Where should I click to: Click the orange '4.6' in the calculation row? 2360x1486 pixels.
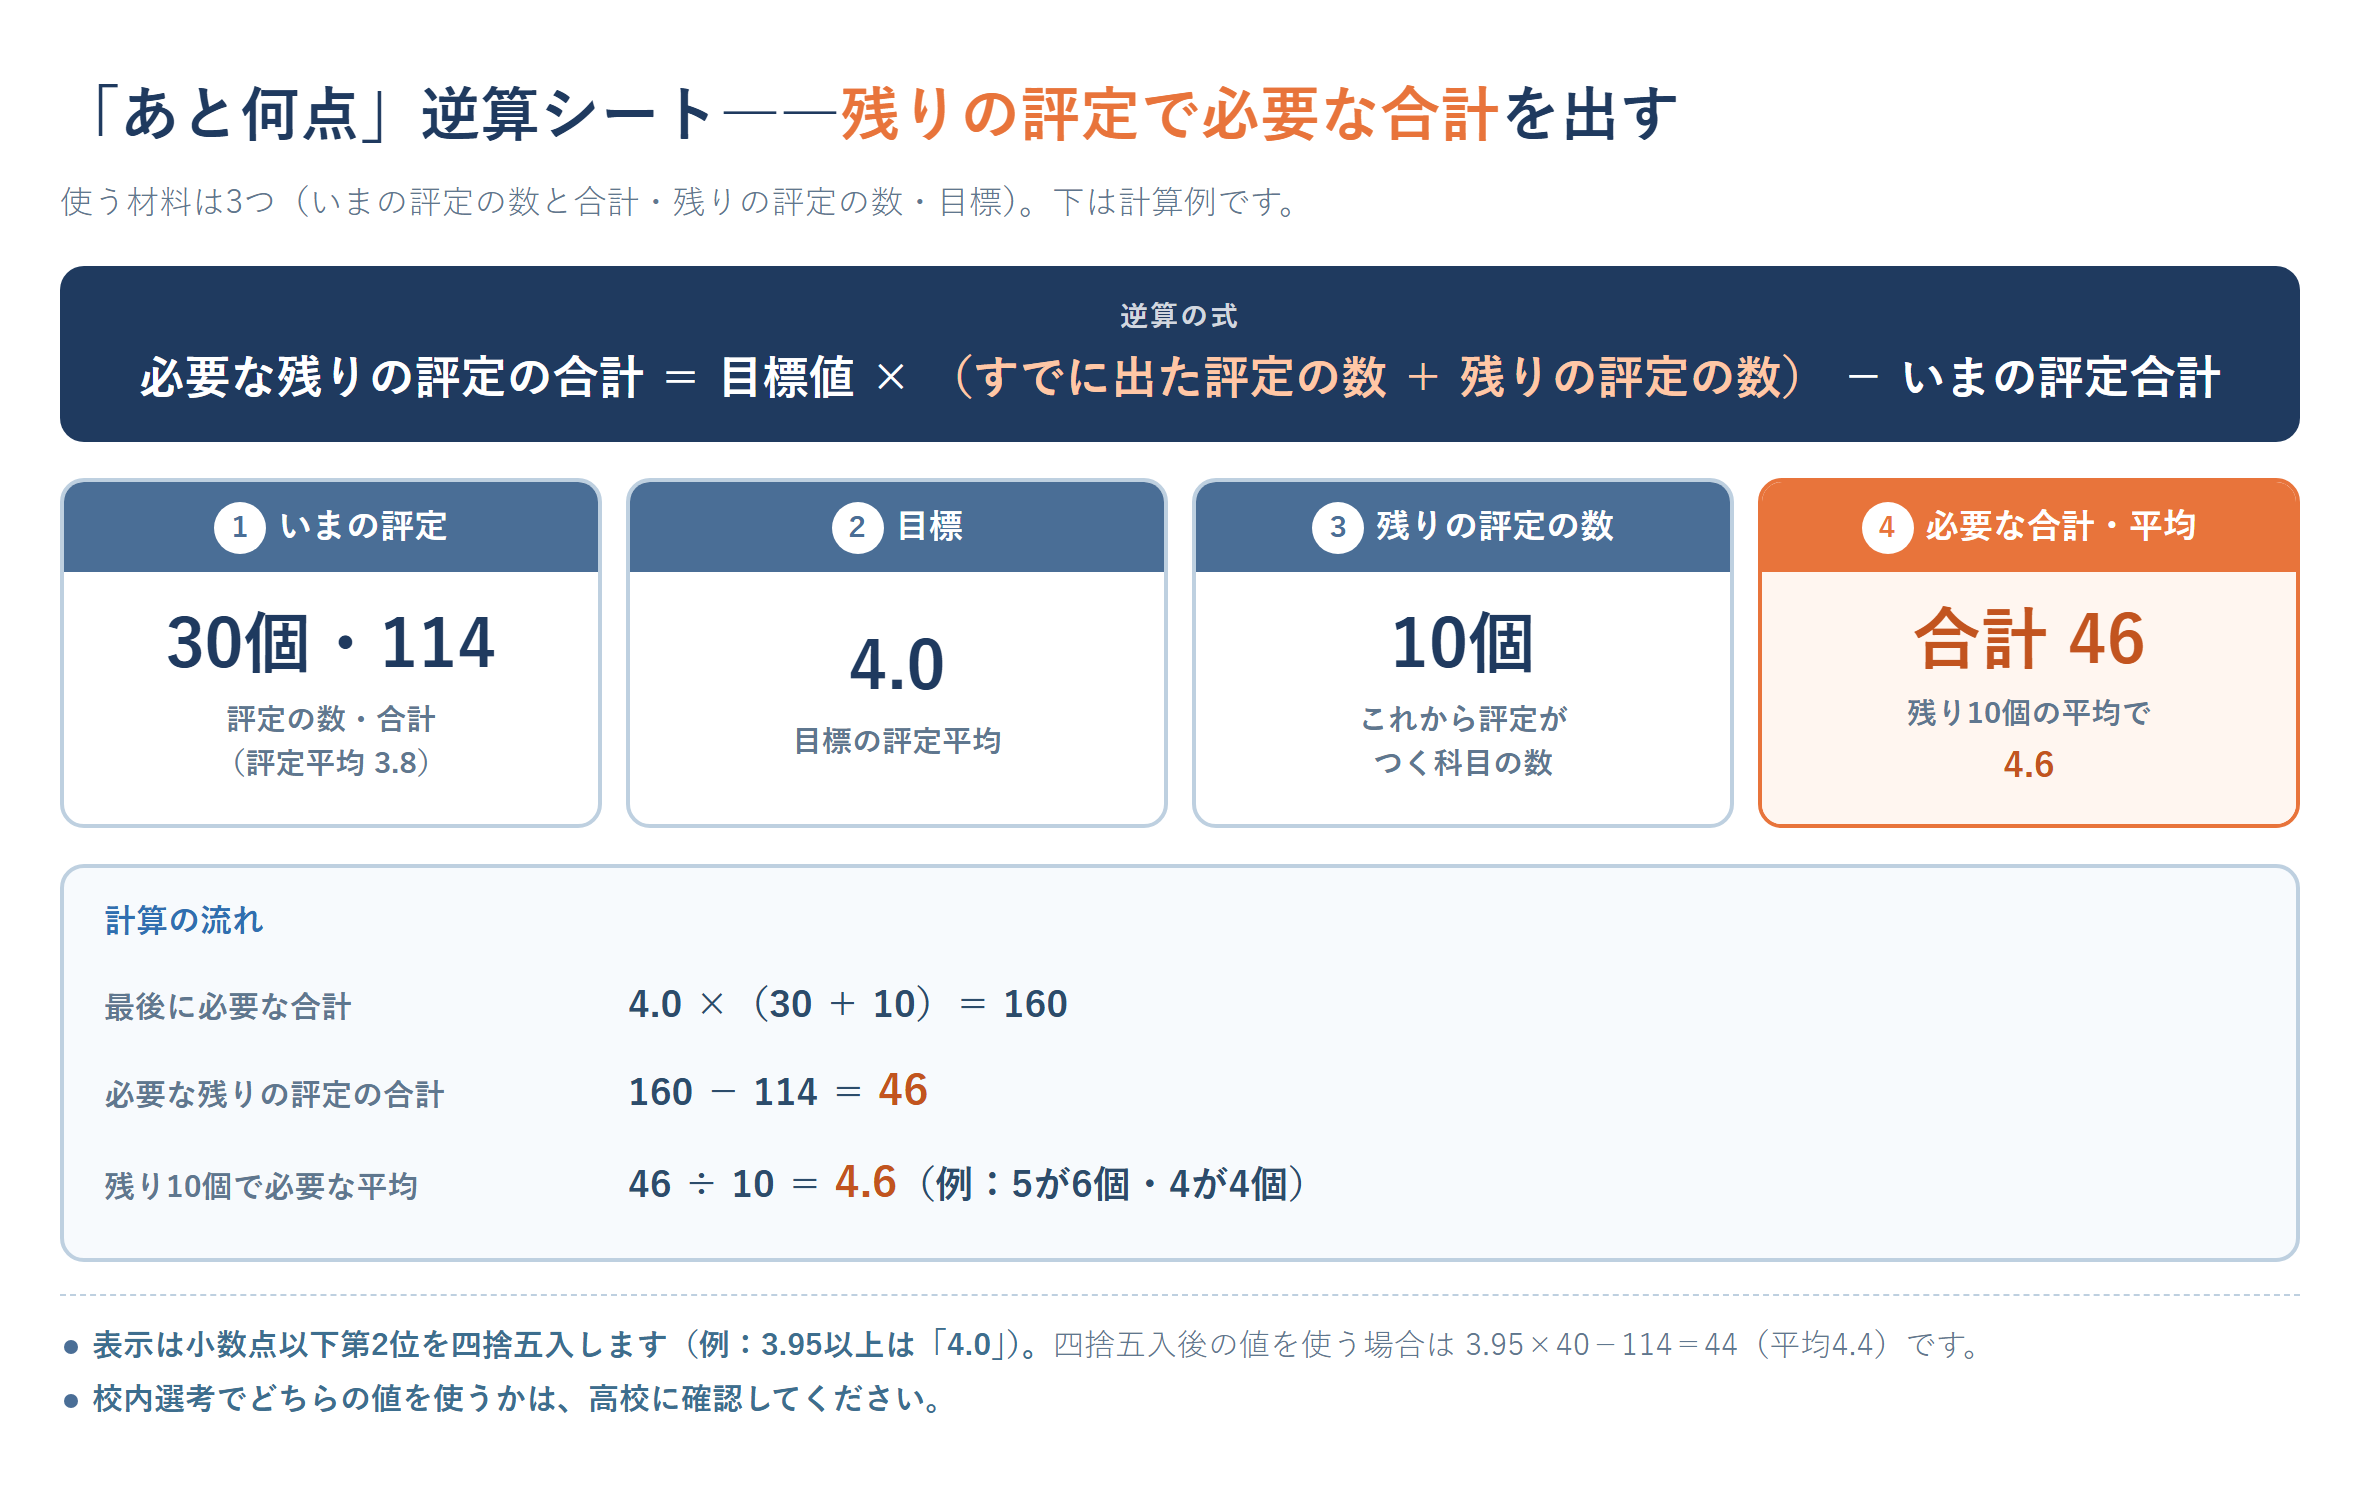[866, 1182]
